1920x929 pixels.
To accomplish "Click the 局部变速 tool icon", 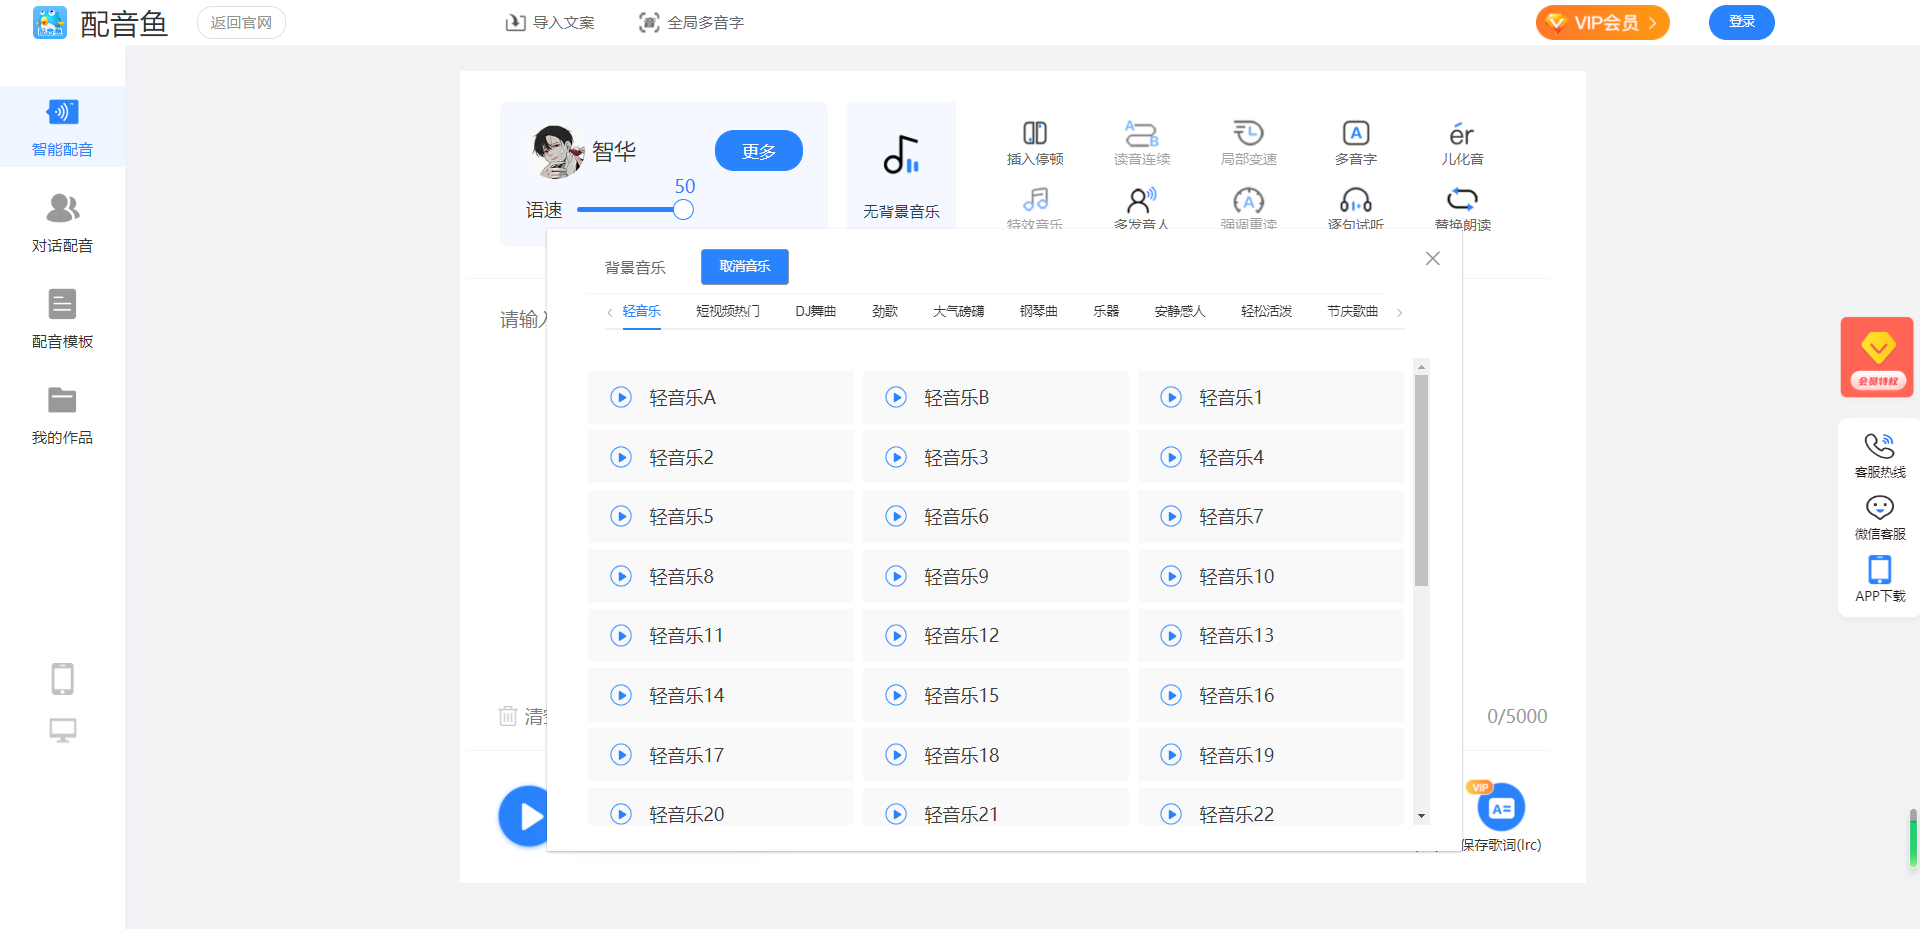I will point(1248,133).
